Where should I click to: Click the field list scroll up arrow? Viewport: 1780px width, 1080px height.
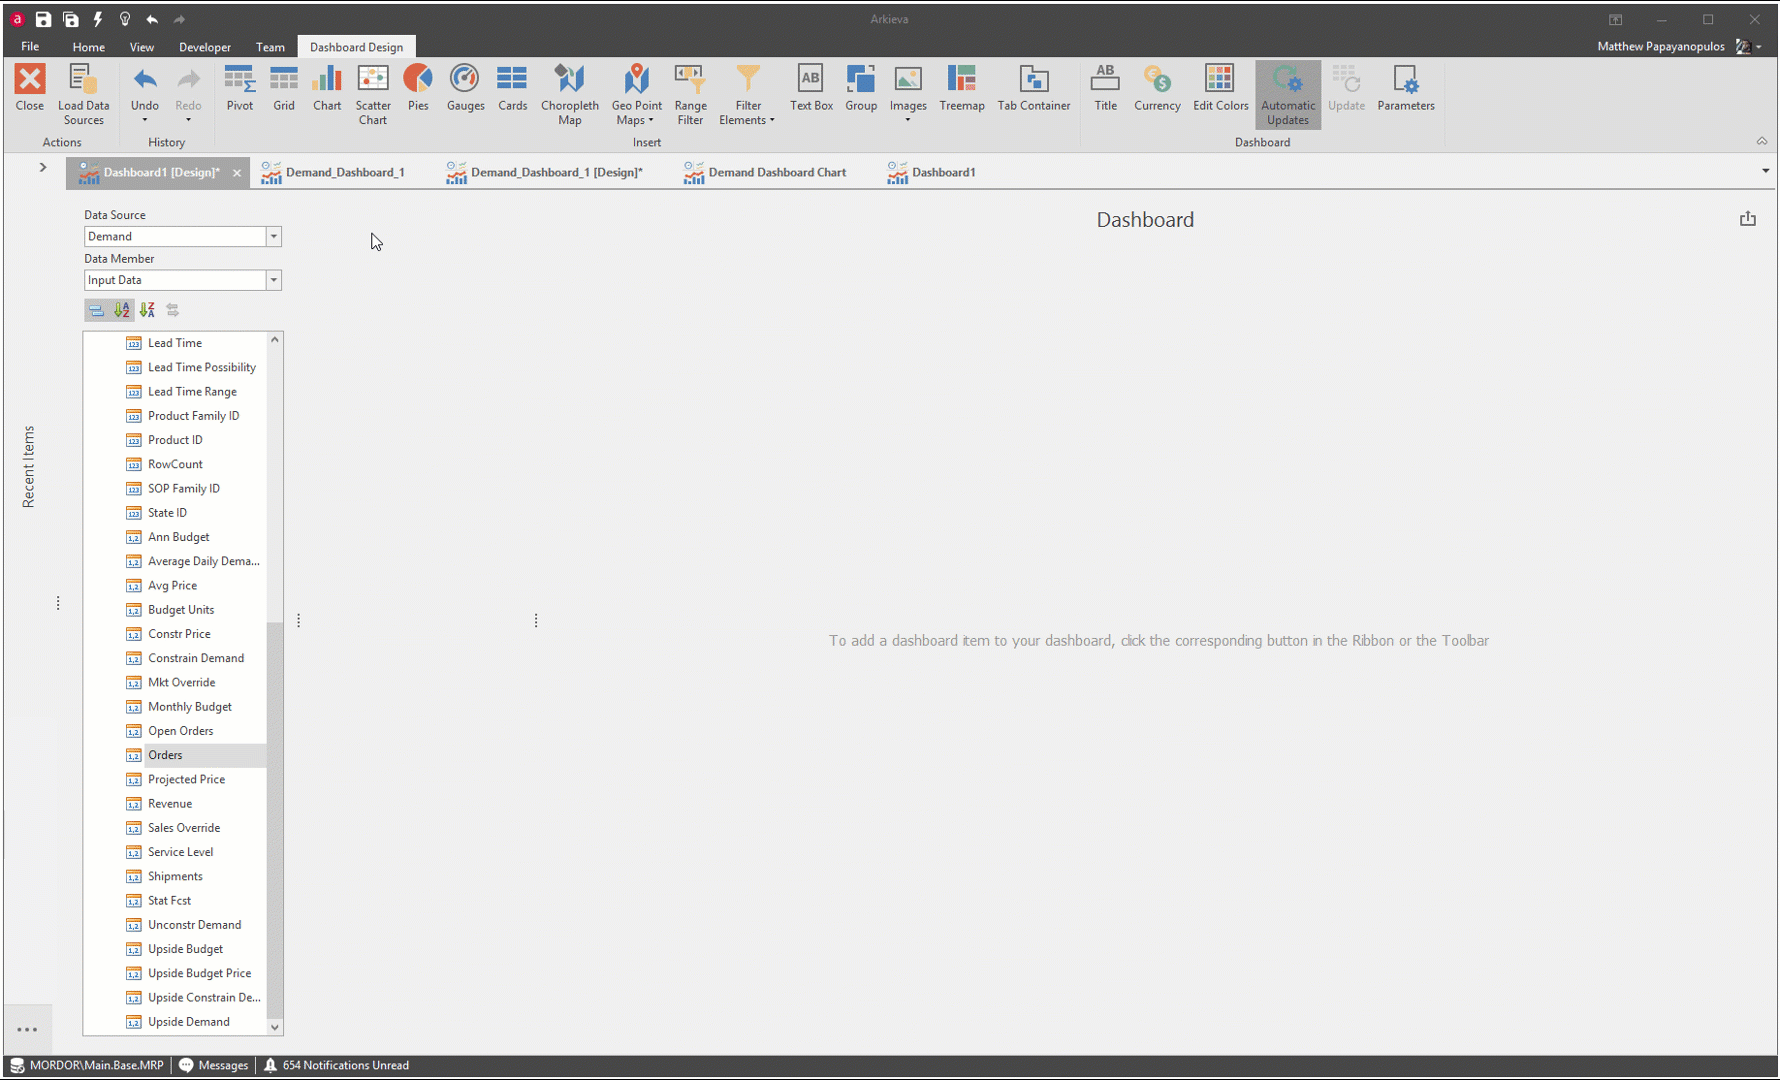coord(275,340)
